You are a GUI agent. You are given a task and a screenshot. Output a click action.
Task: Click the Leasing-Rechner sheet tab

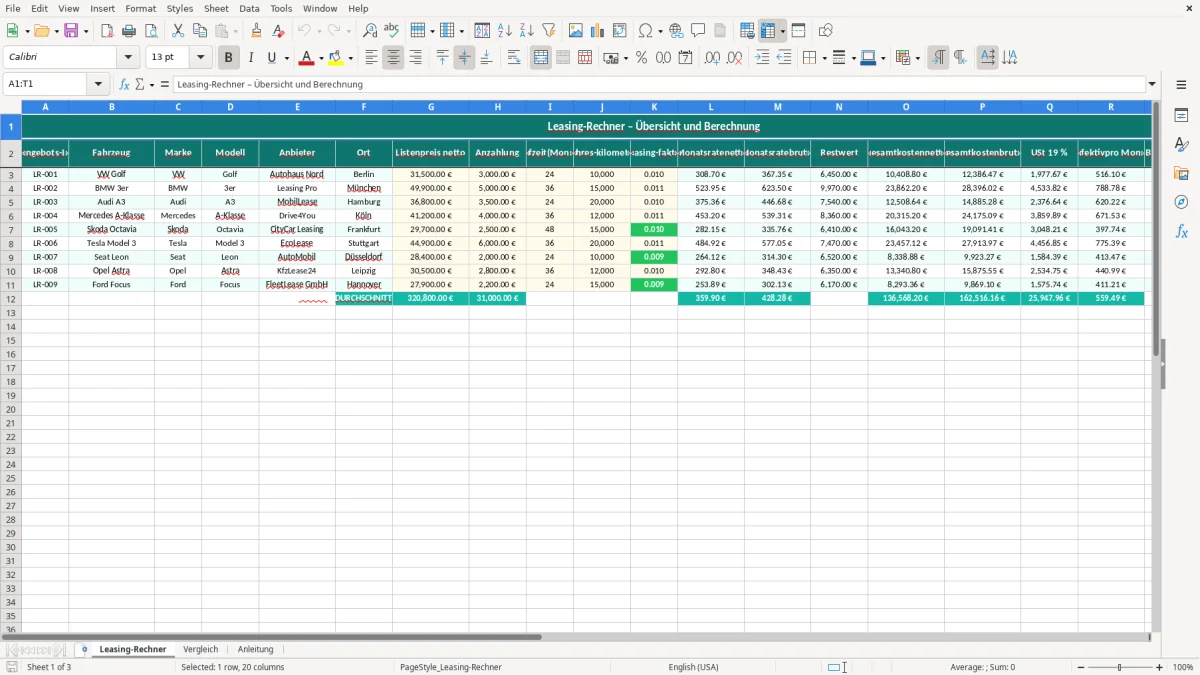[133, 649]
